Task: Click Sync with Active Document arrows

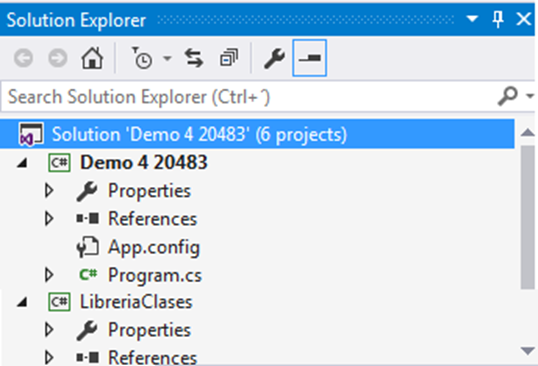Action: tap(194, 58)
